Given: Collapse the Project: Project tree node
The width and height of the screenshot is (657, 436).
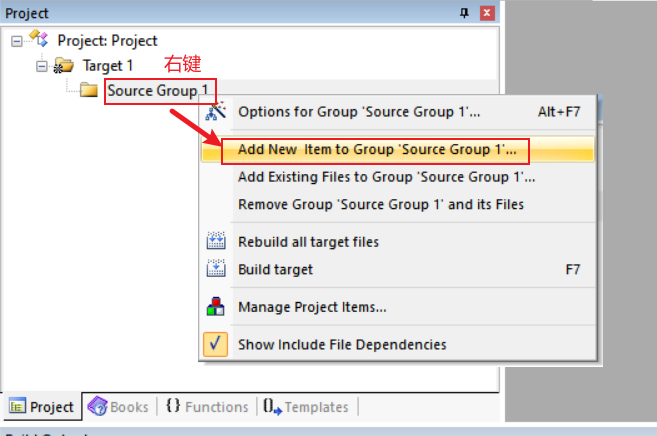Looking at the screenshot, I should [17, 41].
